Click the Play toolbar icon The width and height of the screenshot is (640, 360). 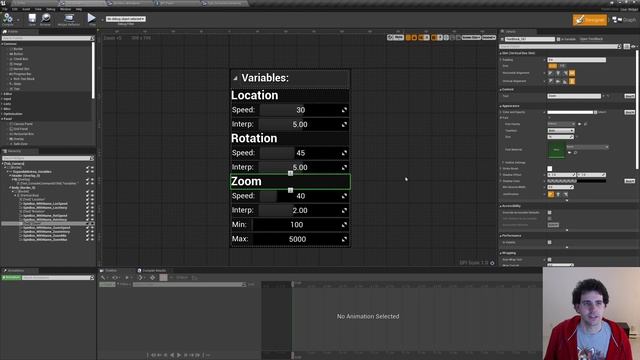click(92, 18)
